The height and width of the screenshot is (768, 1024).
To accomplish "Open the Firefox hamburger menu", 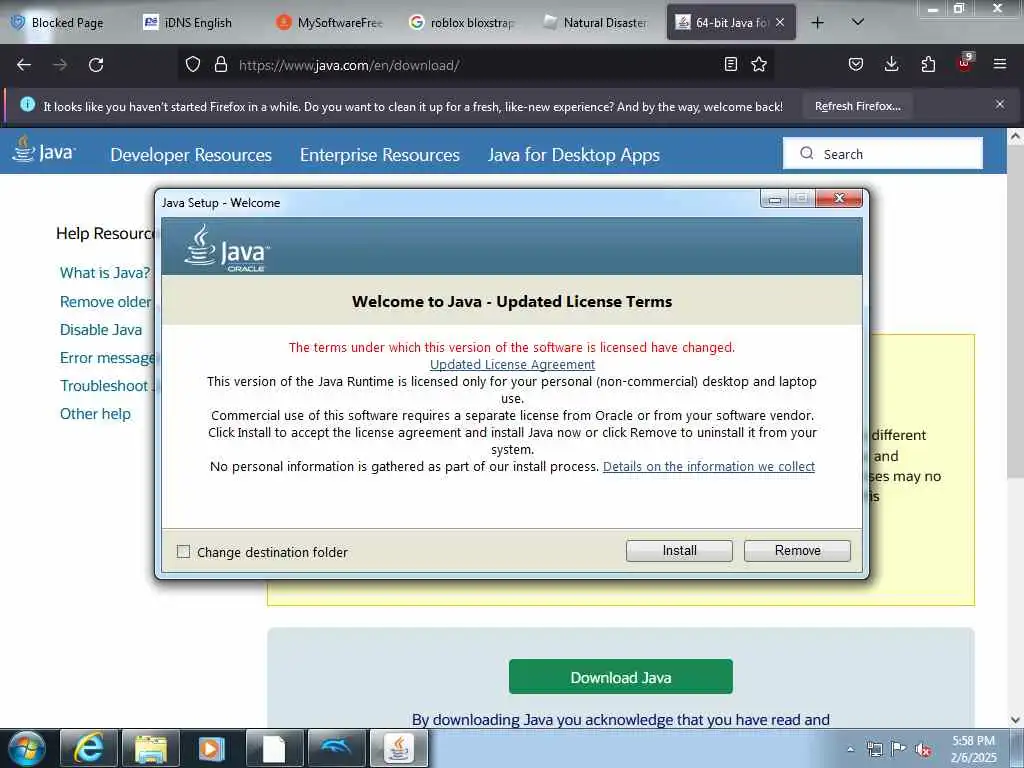I will click(x=1000, y=64).
